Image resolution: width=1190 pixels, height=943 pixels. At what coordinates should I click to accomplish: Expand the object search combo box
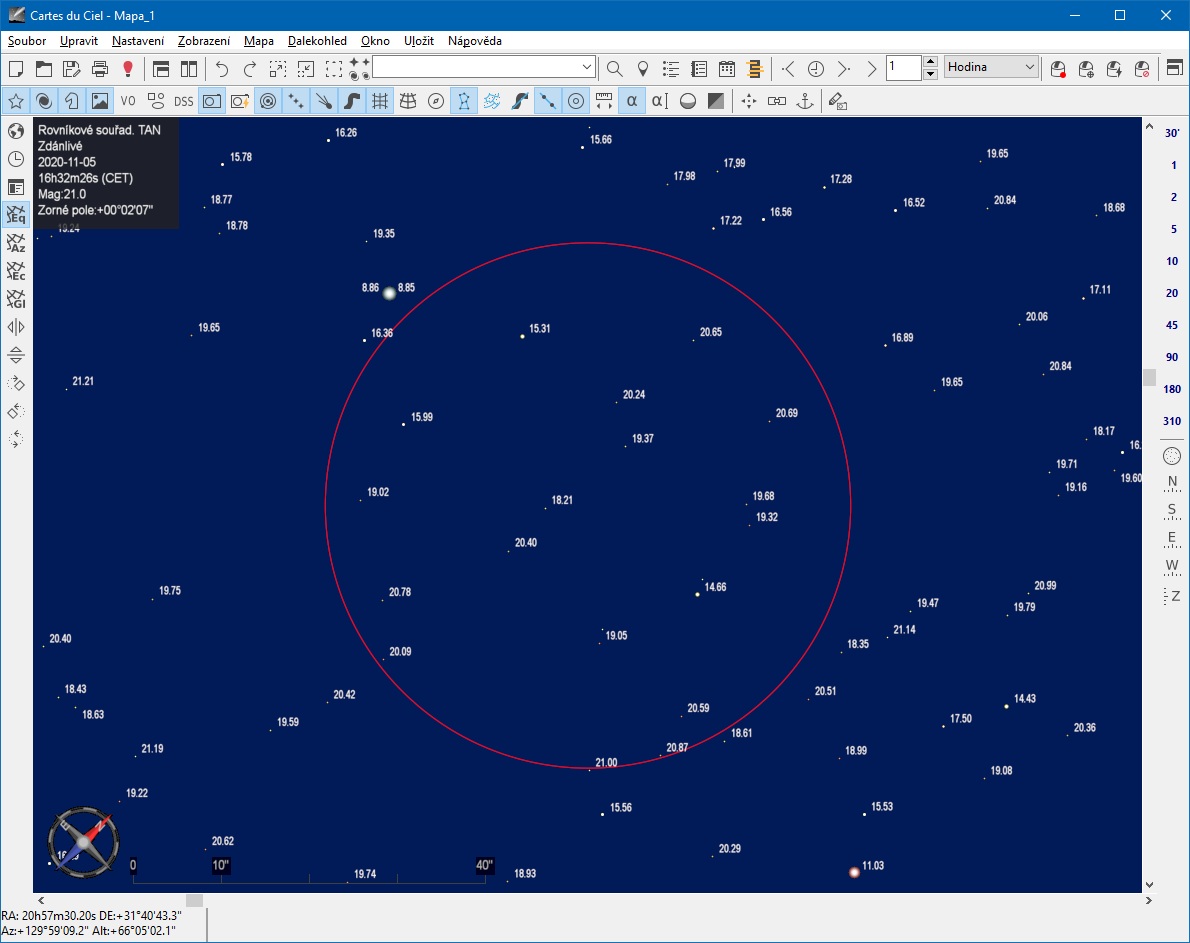(587, 68)
